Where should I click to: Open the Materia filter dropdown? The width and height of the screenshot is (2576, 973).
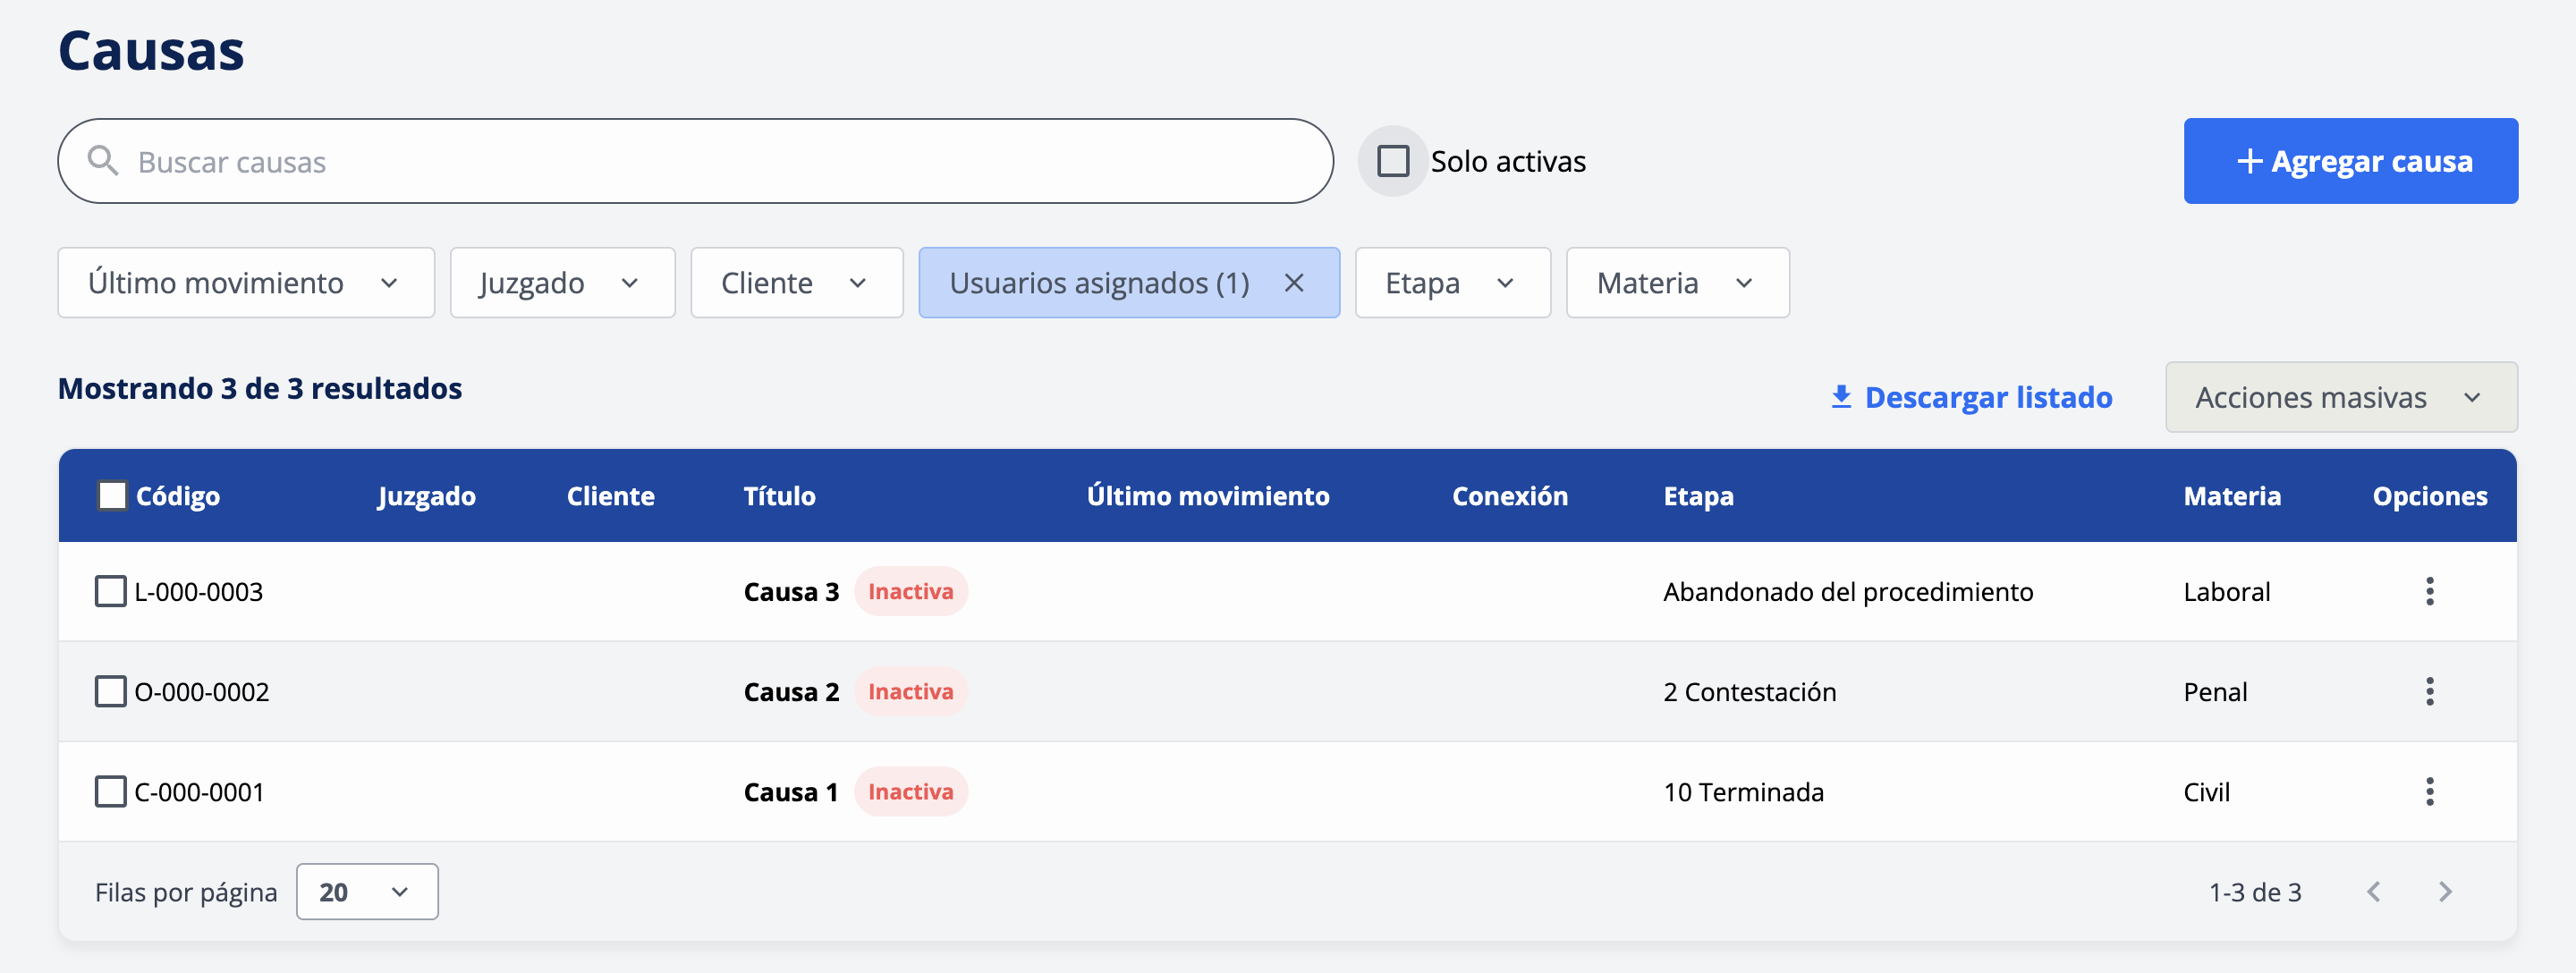pos(1677,283)
